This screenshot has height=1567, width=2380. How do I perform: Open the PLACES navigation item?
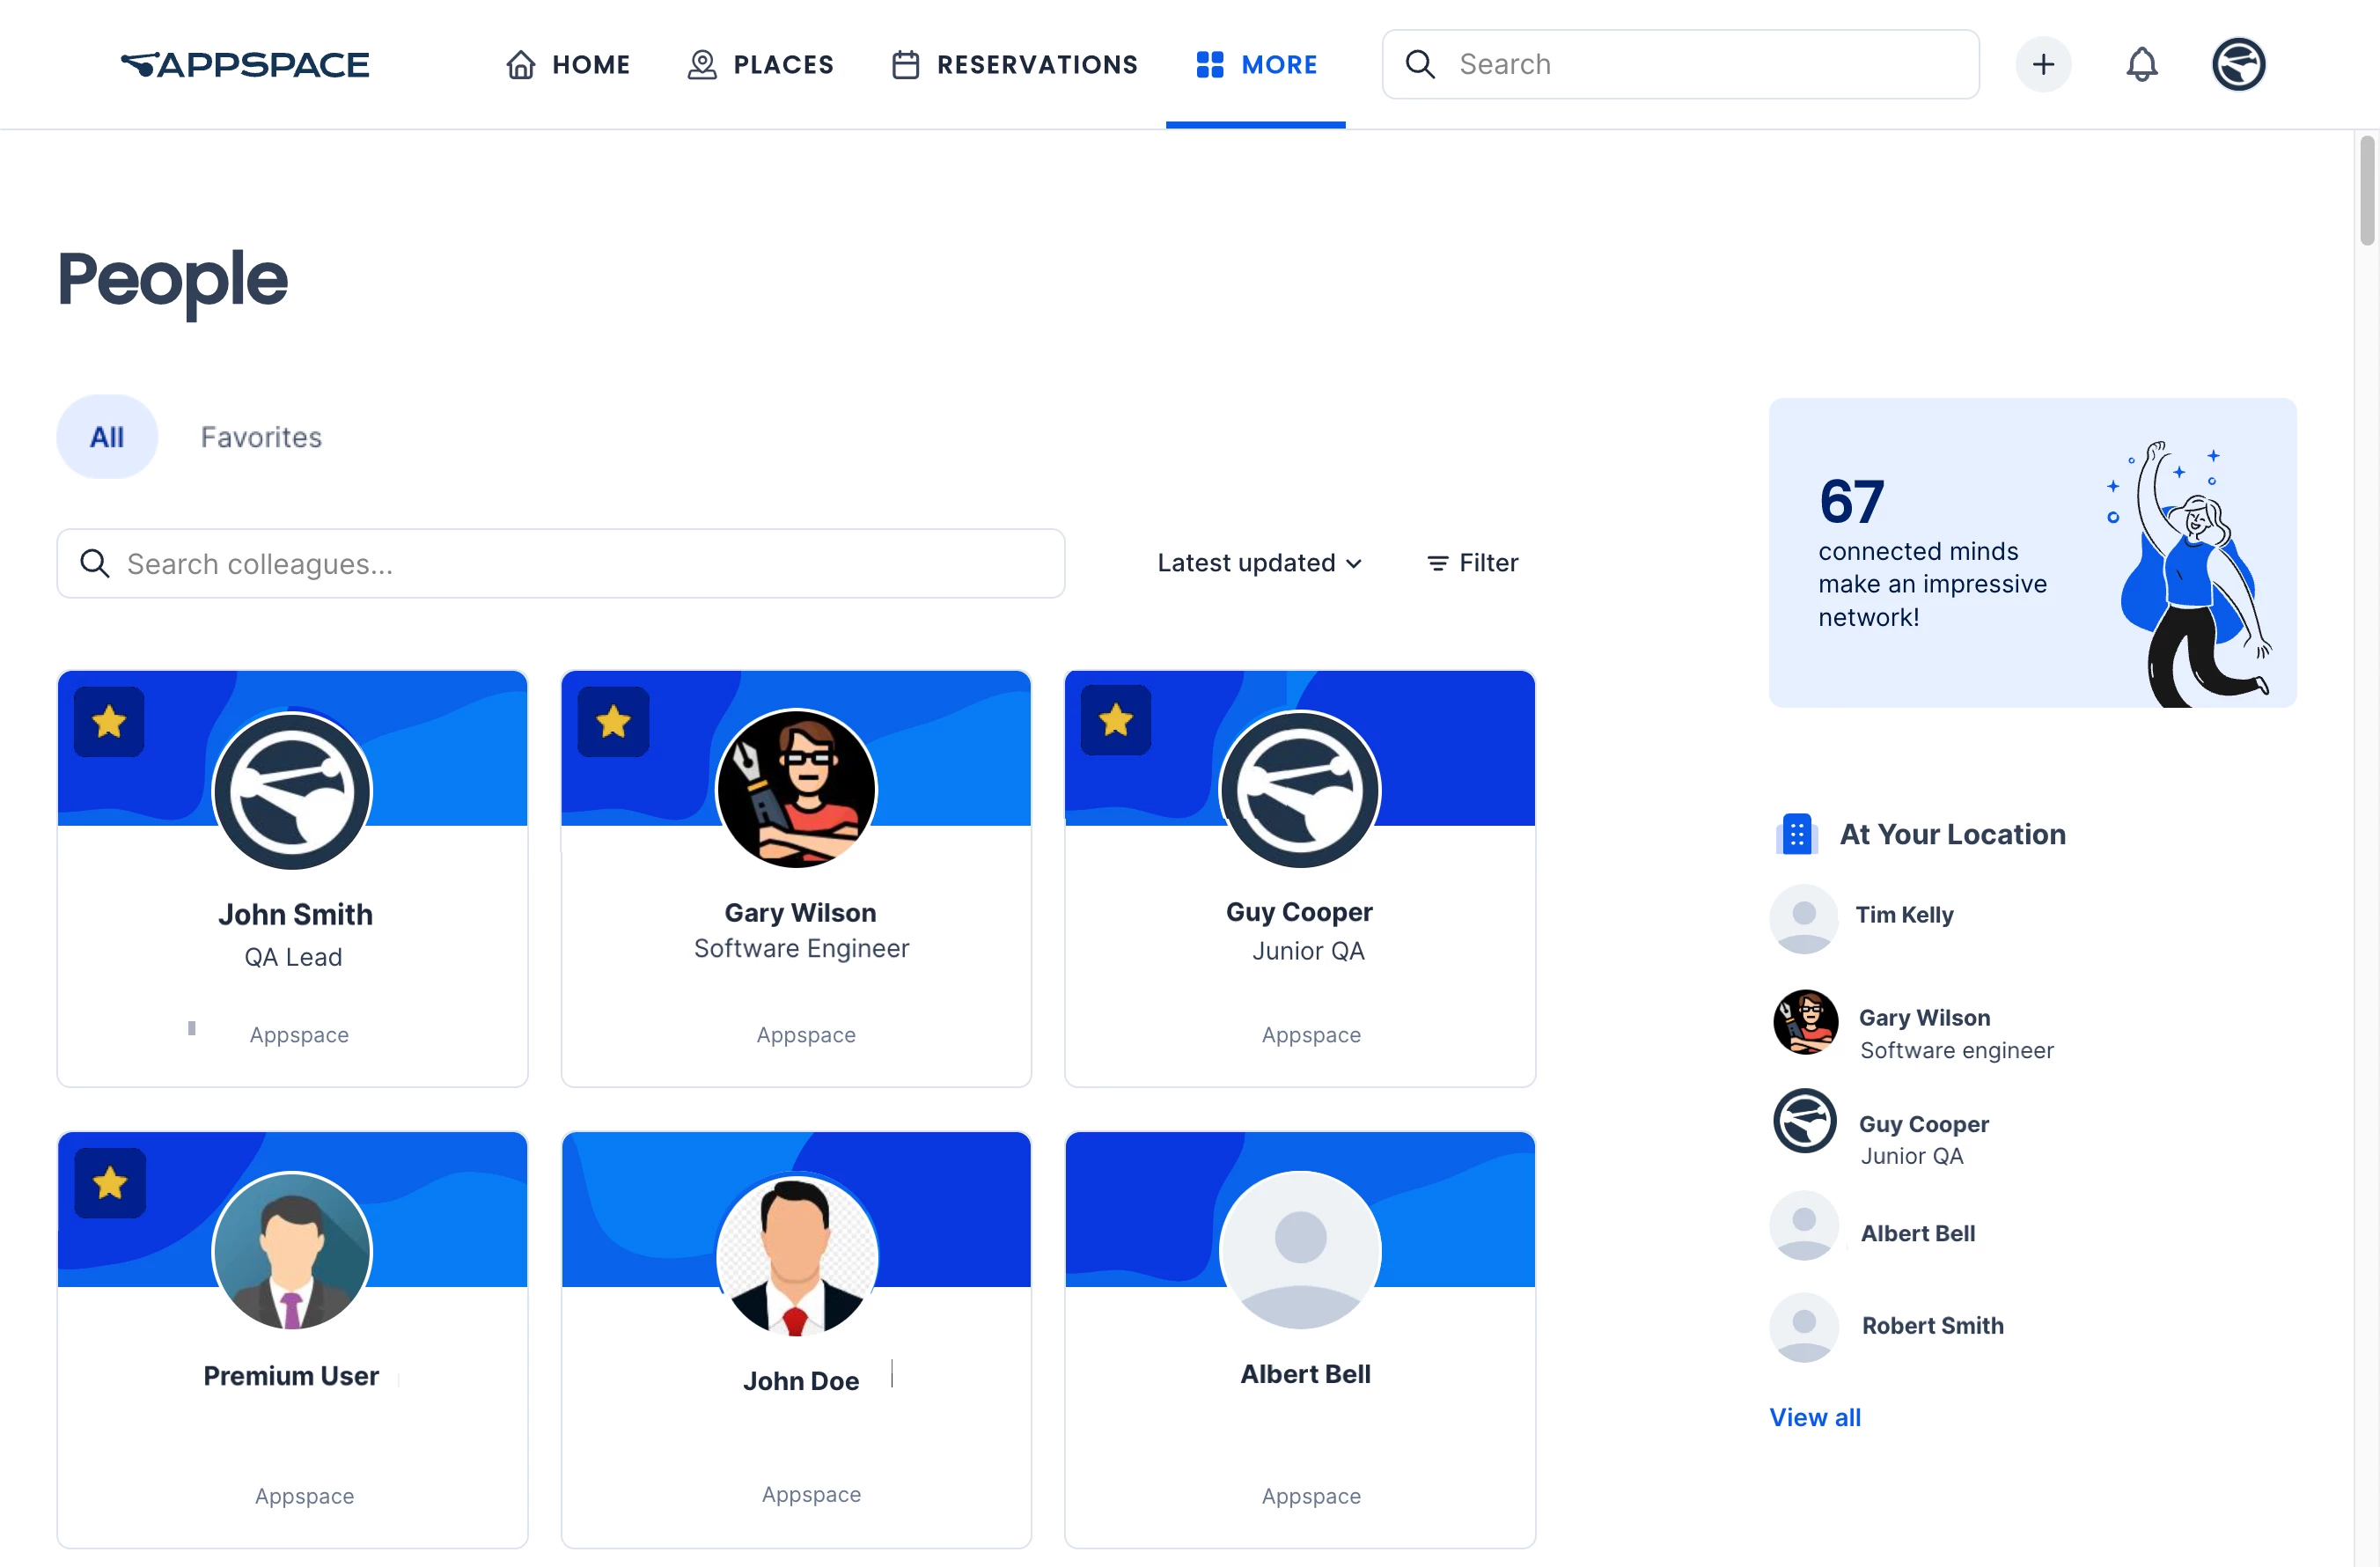click(x=760, y=65)
